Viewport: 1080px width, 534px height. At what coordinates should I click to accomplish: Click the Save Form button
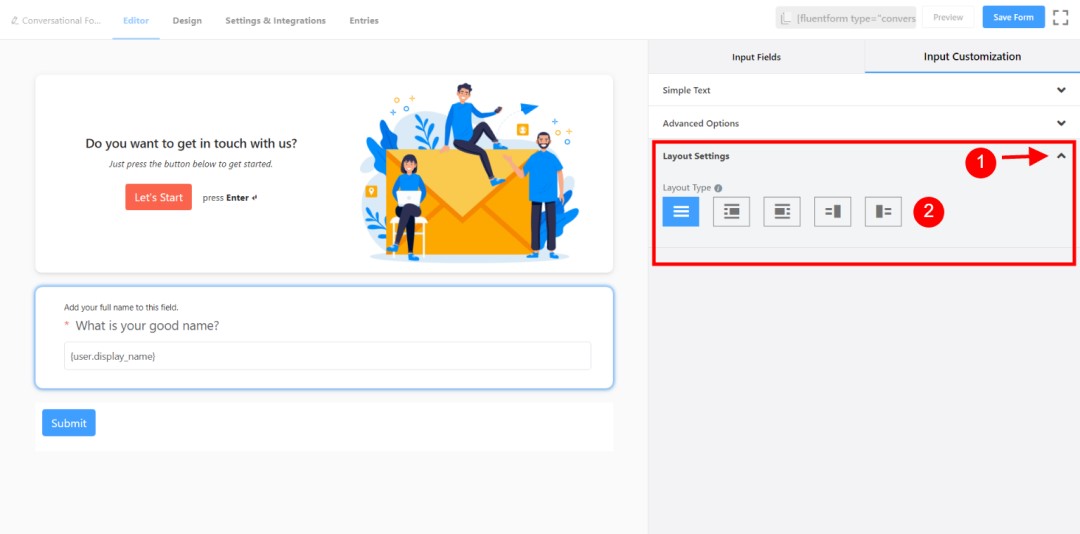pyautogui.click(x=1013, y=17)
